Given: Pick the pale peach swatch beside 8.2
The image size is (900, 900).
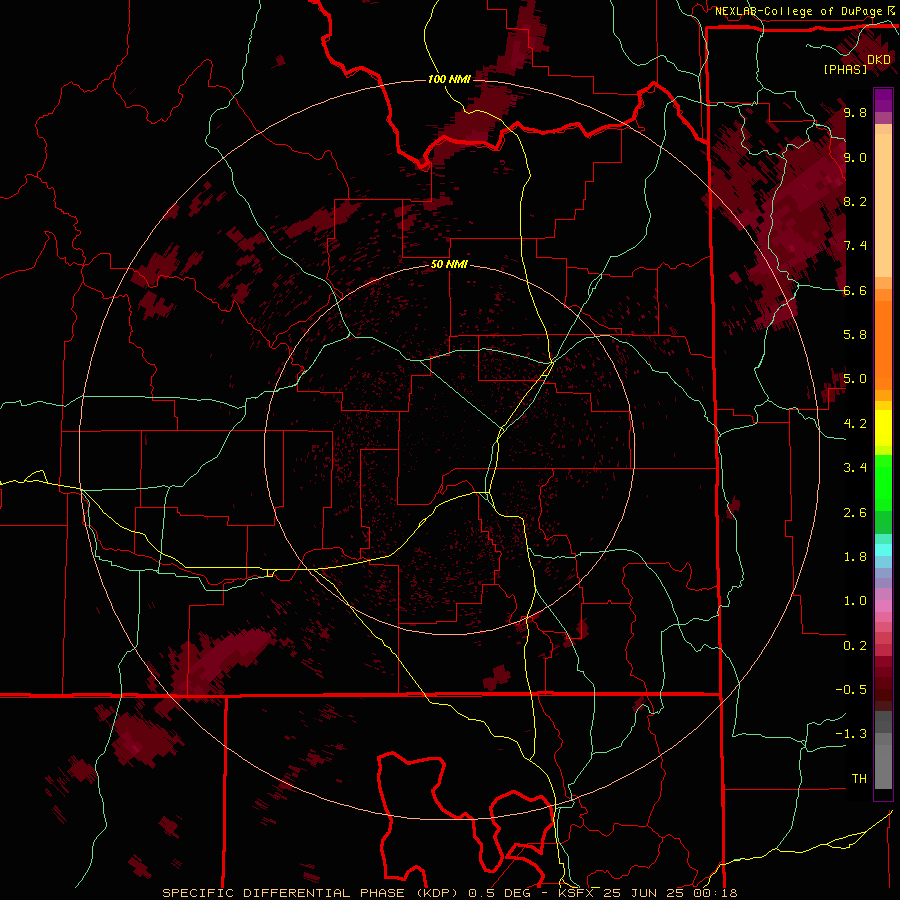Looking at the screenshot, I should tap(883, 205).
